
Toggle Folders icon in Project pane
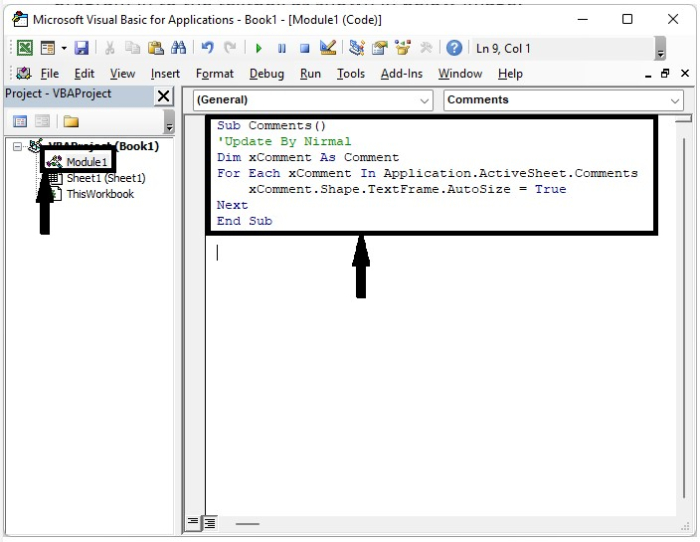click(x=71, y=121)
